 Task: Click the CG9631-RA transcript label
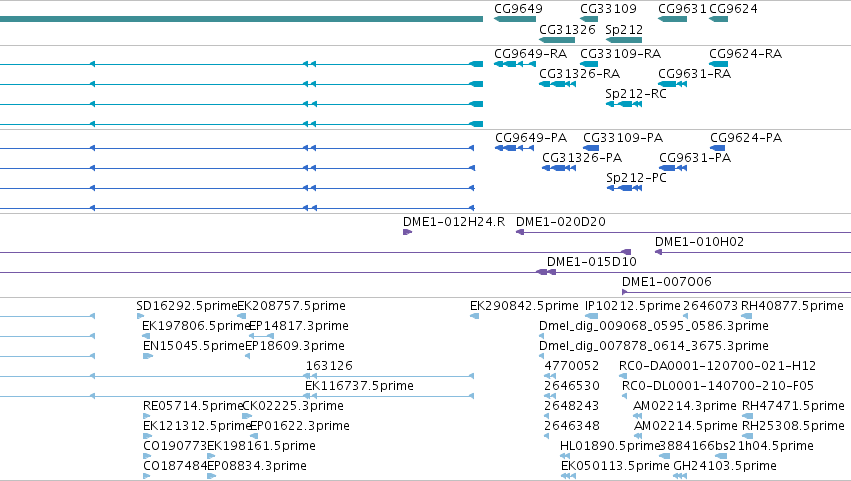[694, 74]
